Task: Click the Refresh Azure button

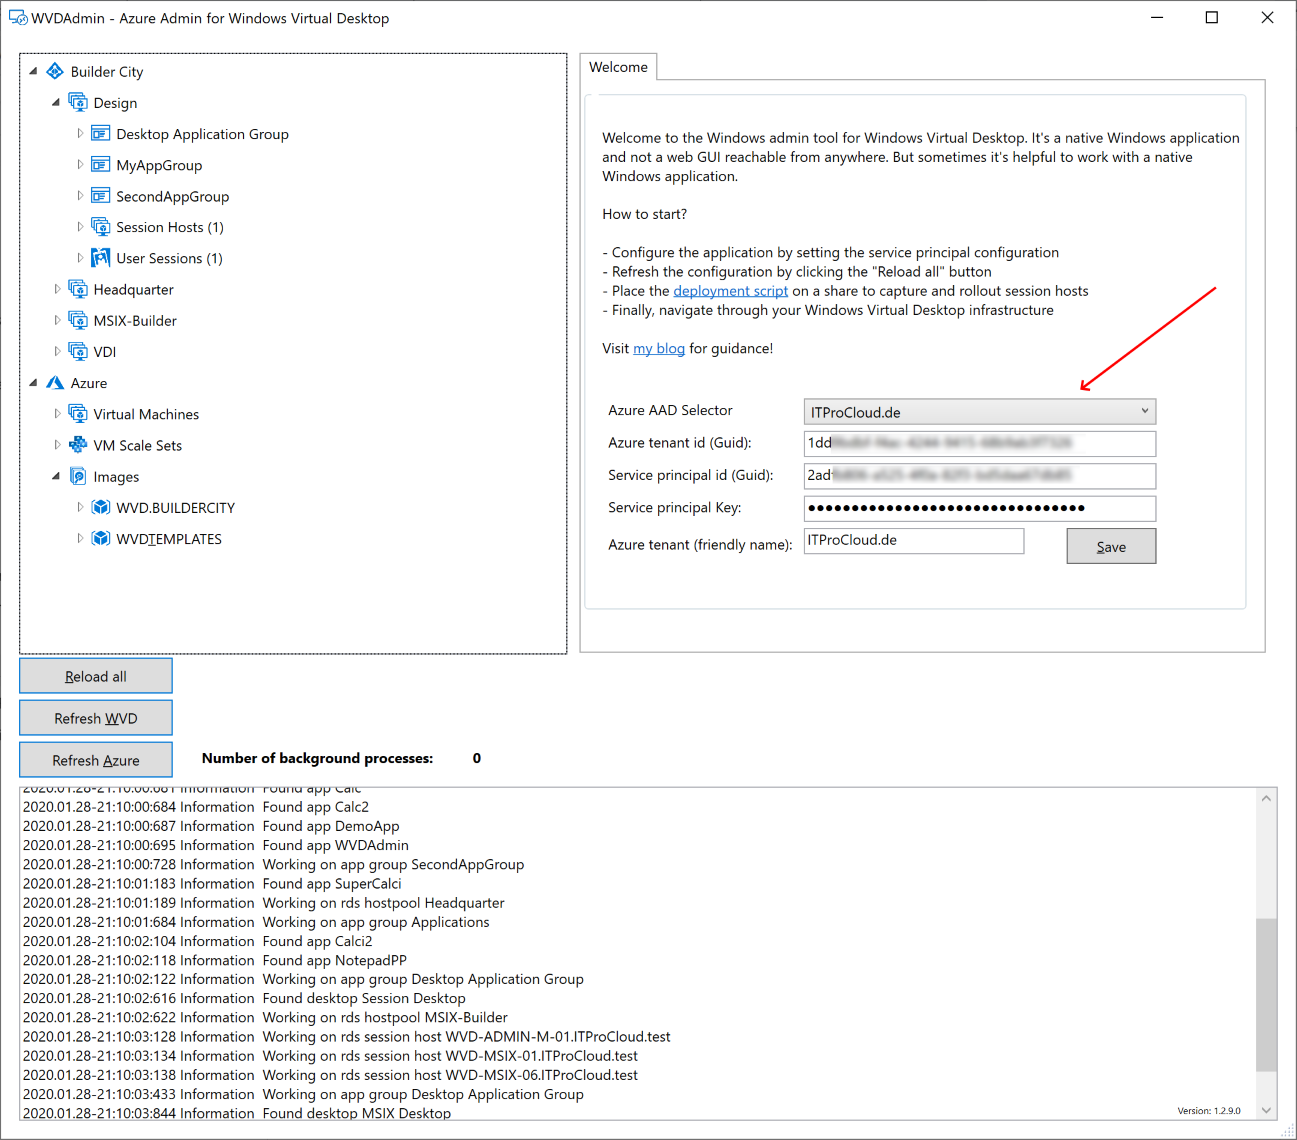Action: coord(96,760)
